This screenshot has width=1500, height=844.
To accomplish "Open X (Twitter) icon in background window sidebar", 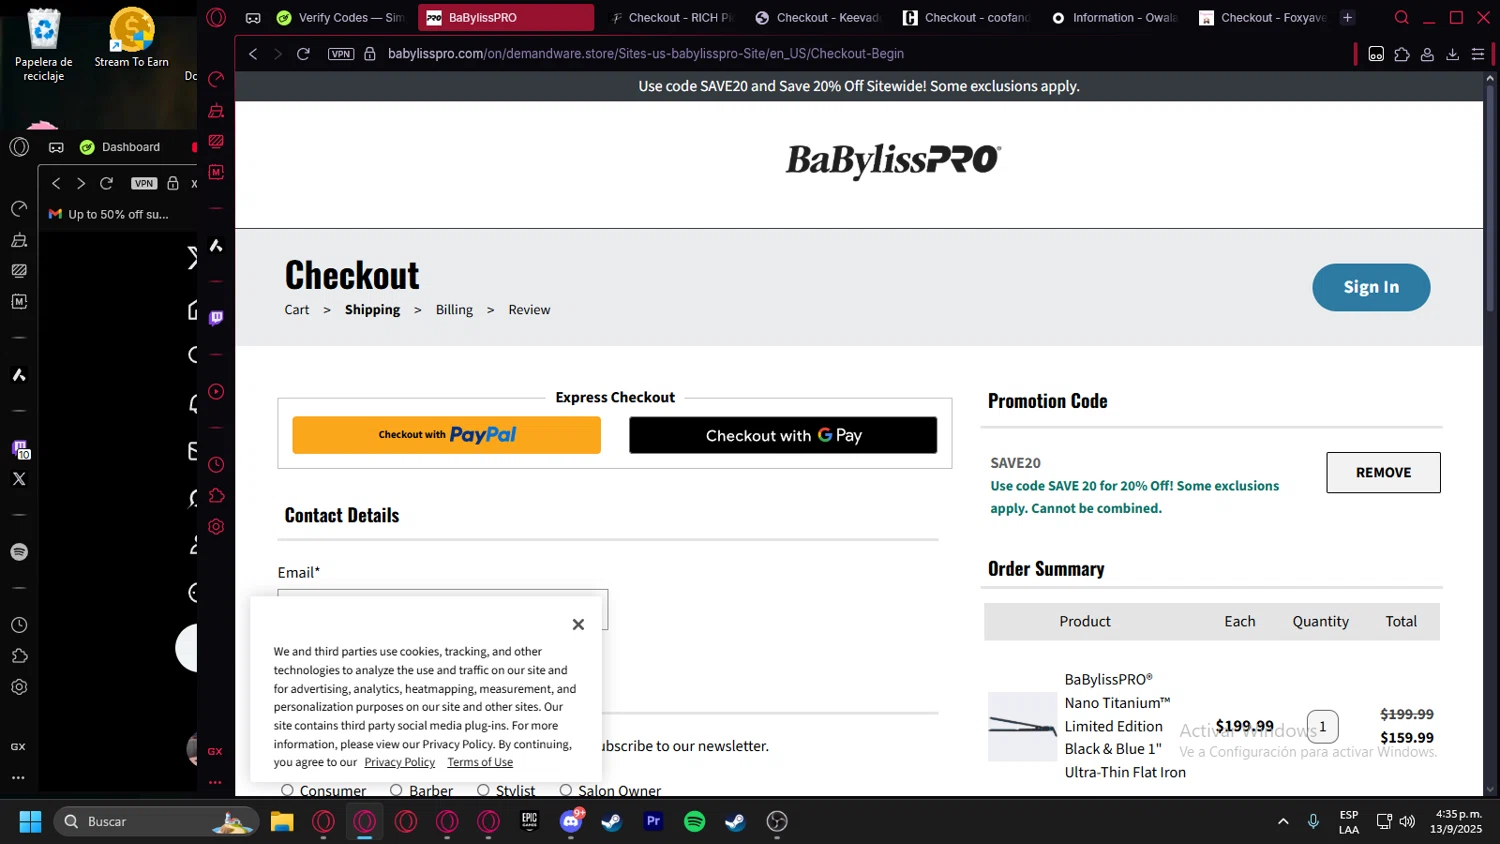I will (19, 479).
